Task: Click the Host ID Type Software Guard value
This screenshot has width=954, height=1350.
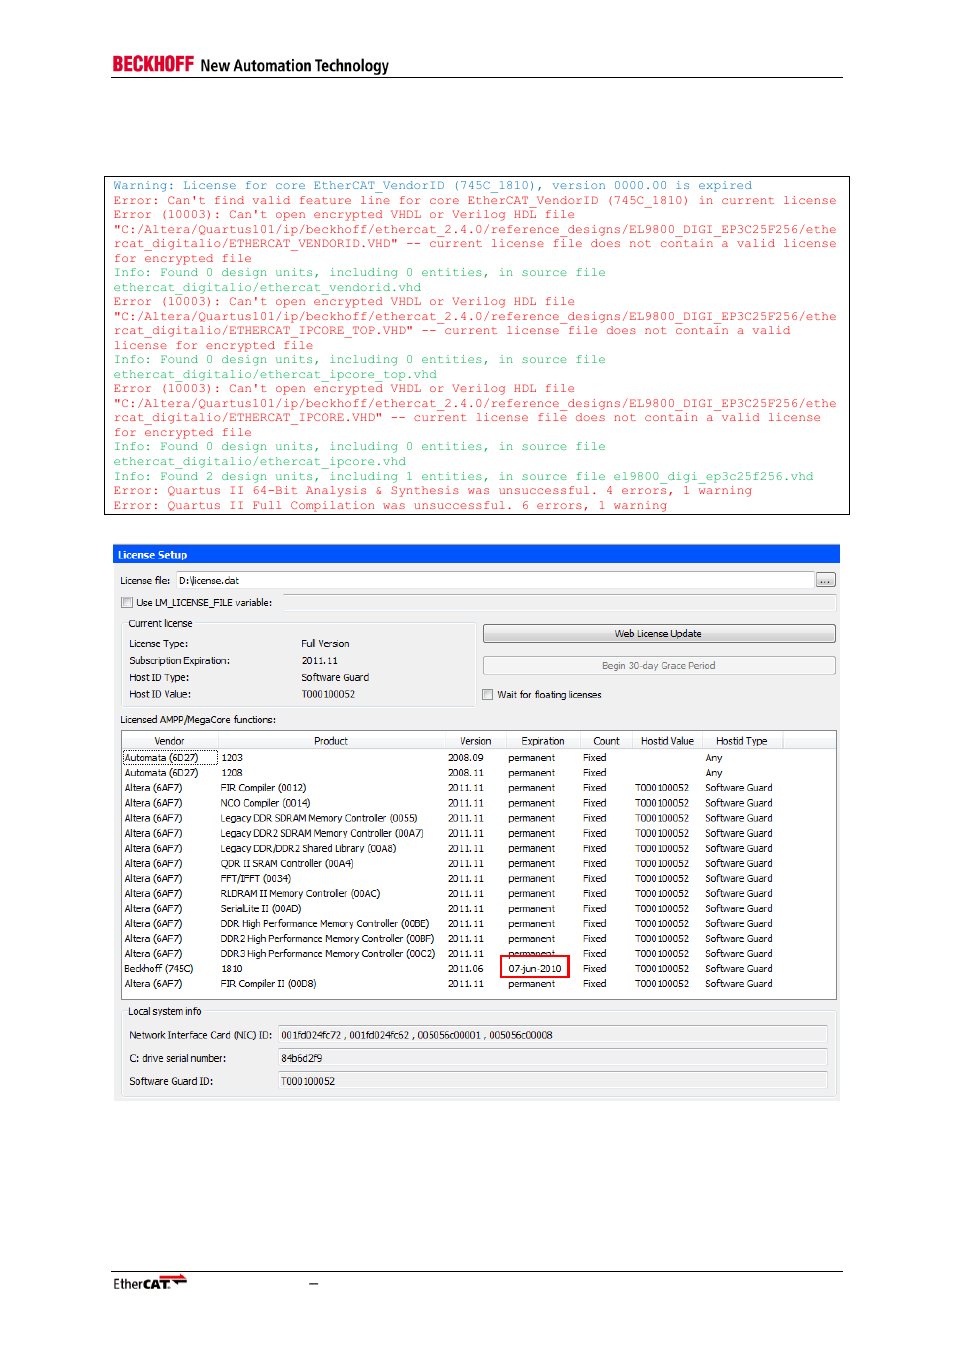Action: (335, 678)
